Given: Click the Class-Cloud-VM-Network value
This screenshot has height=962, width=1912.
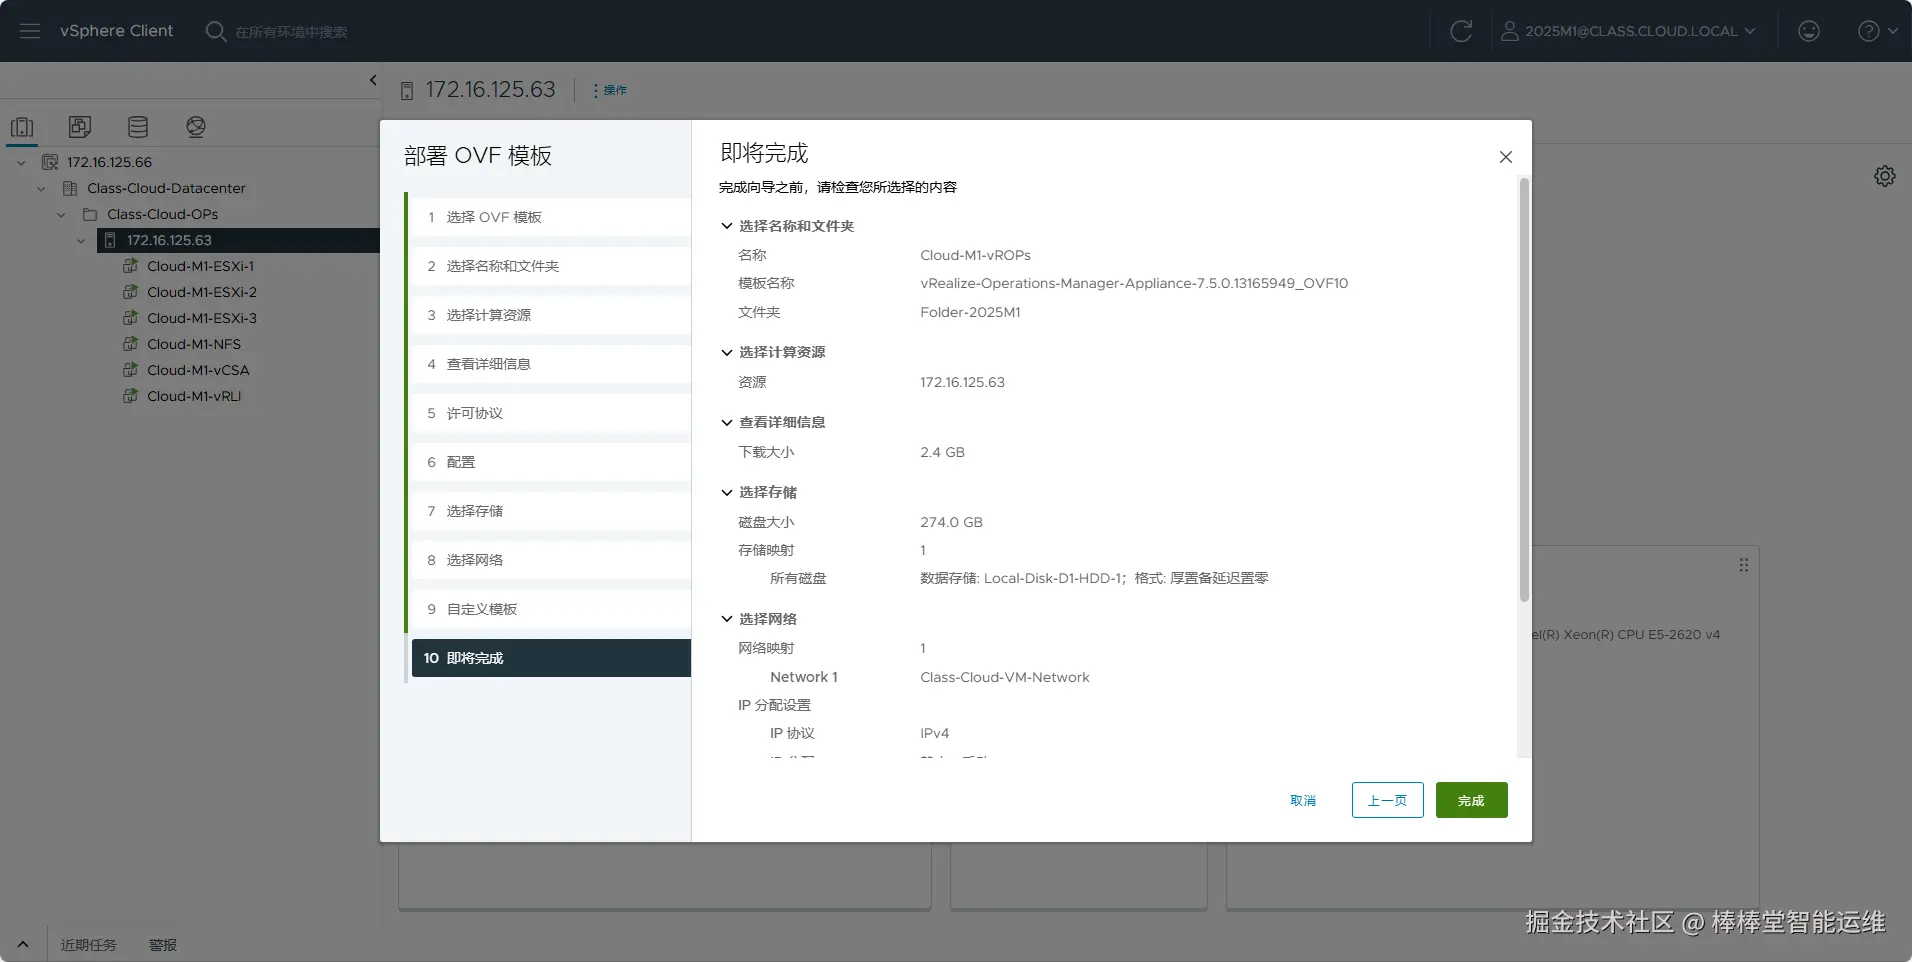Looking at the screenshot, I should click(x=1005, y=677).
